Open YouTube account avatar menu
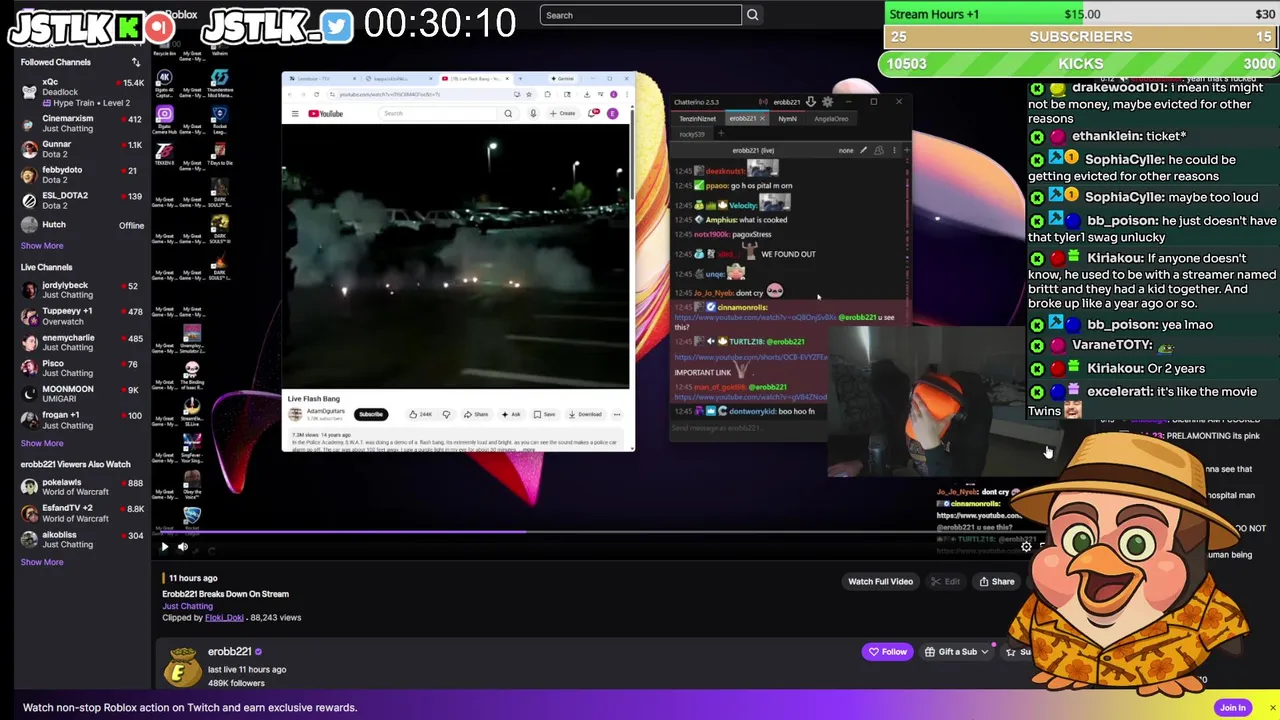This screenshot has height=720, width=1280. [x=613, y=113]
